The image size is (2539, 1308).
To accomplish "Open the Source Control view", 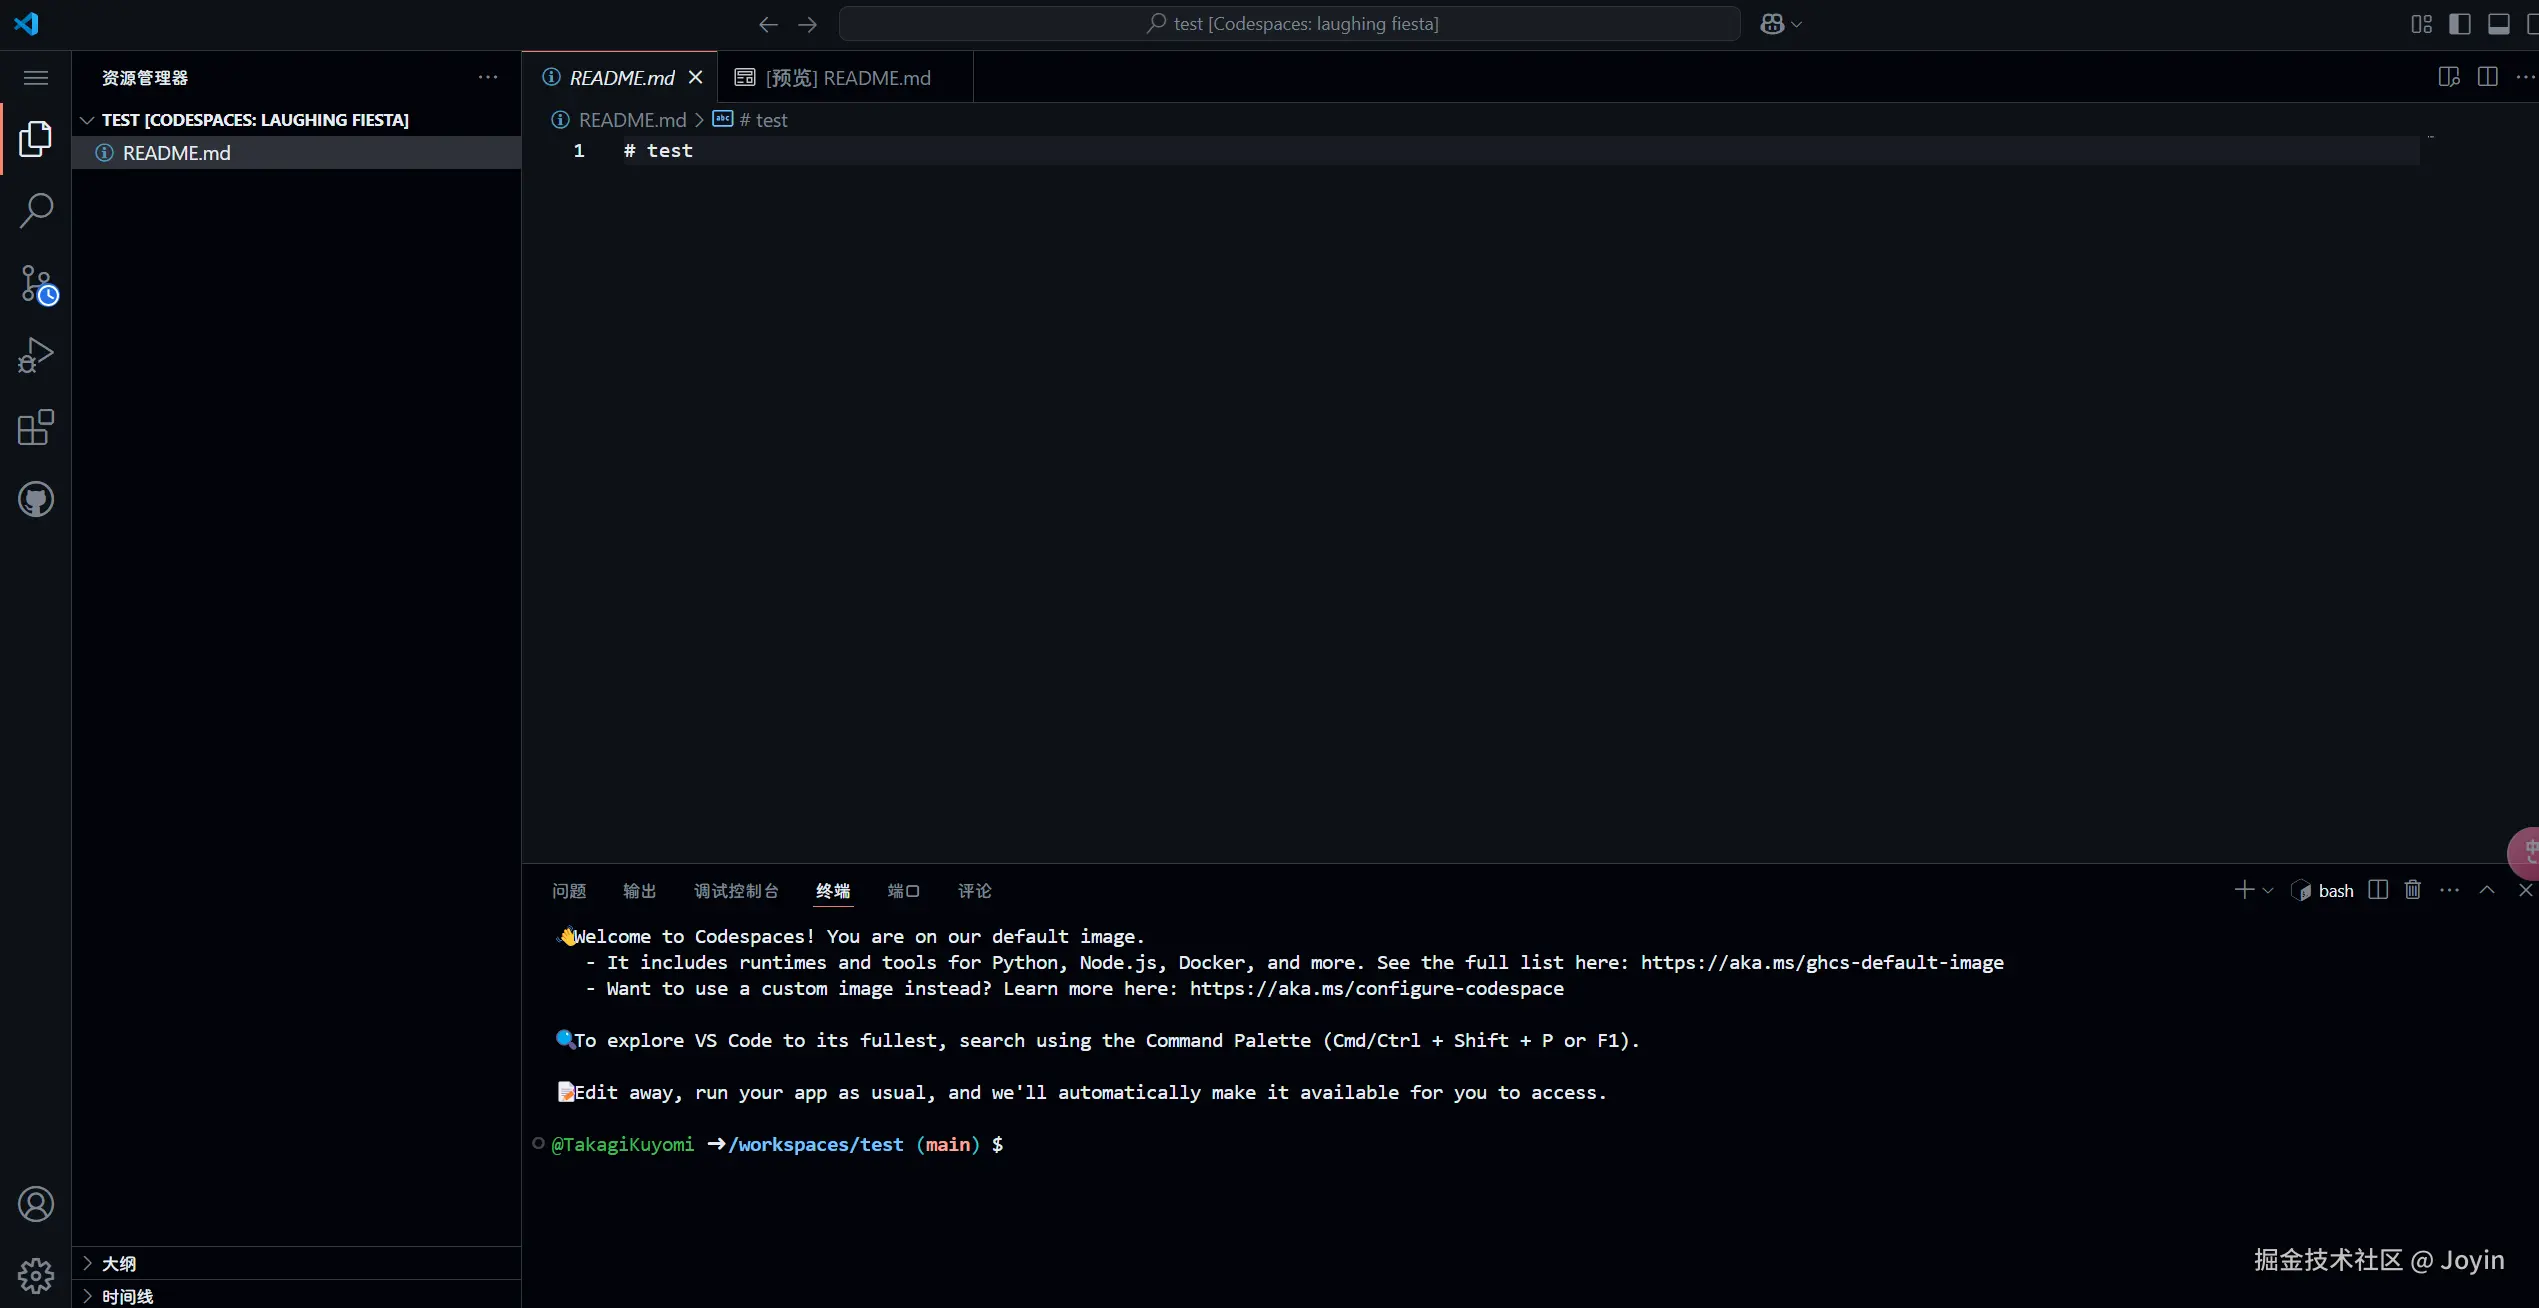I will click(x=36, y=284).
